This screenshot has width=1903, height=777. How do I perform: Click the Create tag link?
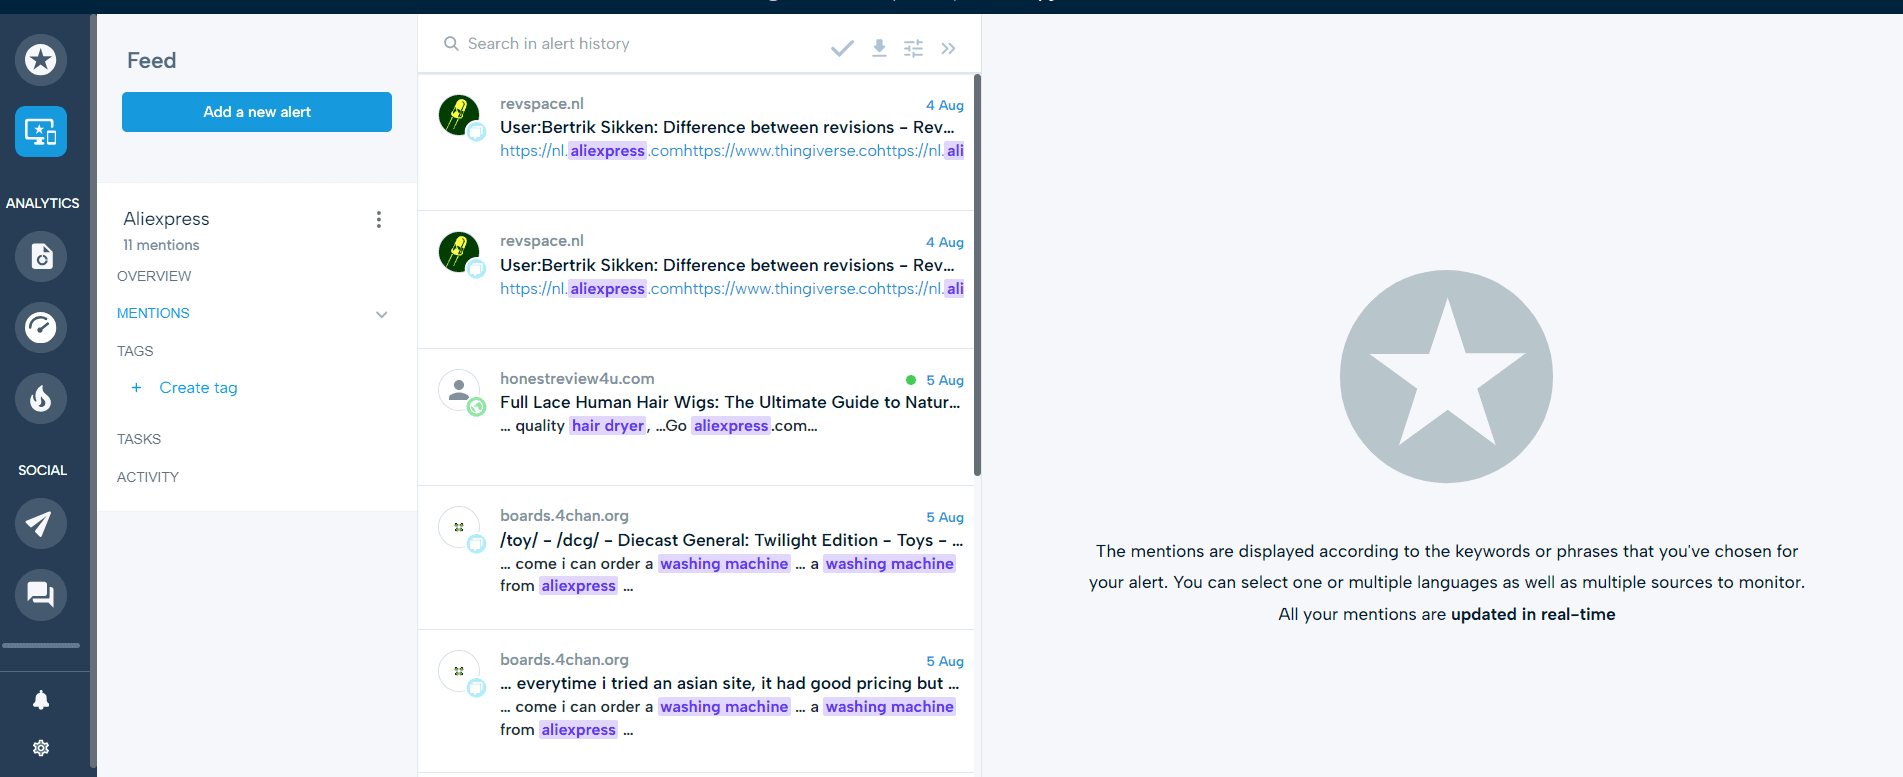click(x=198, y=388)
